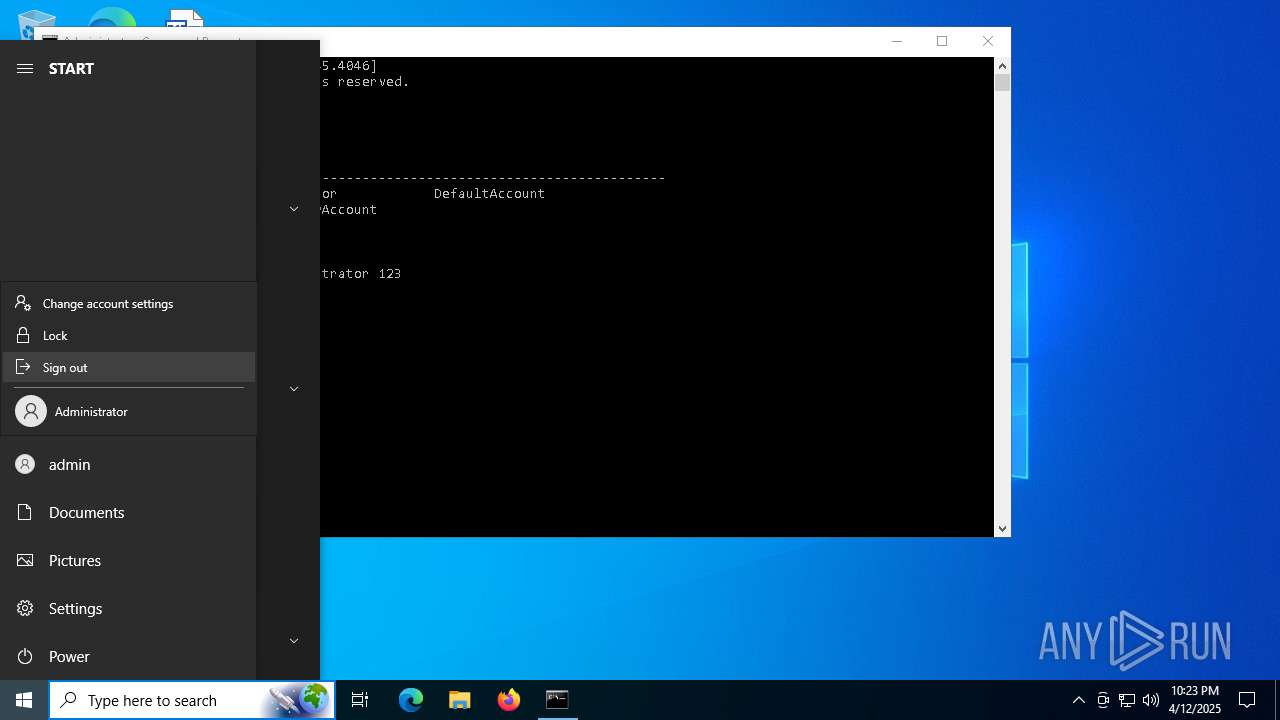Click the search magnifier icon in taskbar
This screenshot has width=1280, height=720.
click(x=68, y=700)
